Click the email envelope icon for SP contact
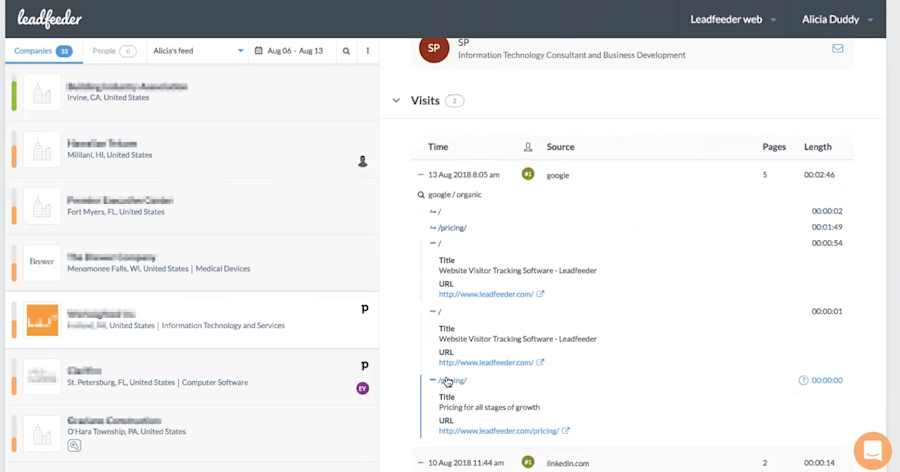Viewport: 900px width, 472px height. [837, 49]
